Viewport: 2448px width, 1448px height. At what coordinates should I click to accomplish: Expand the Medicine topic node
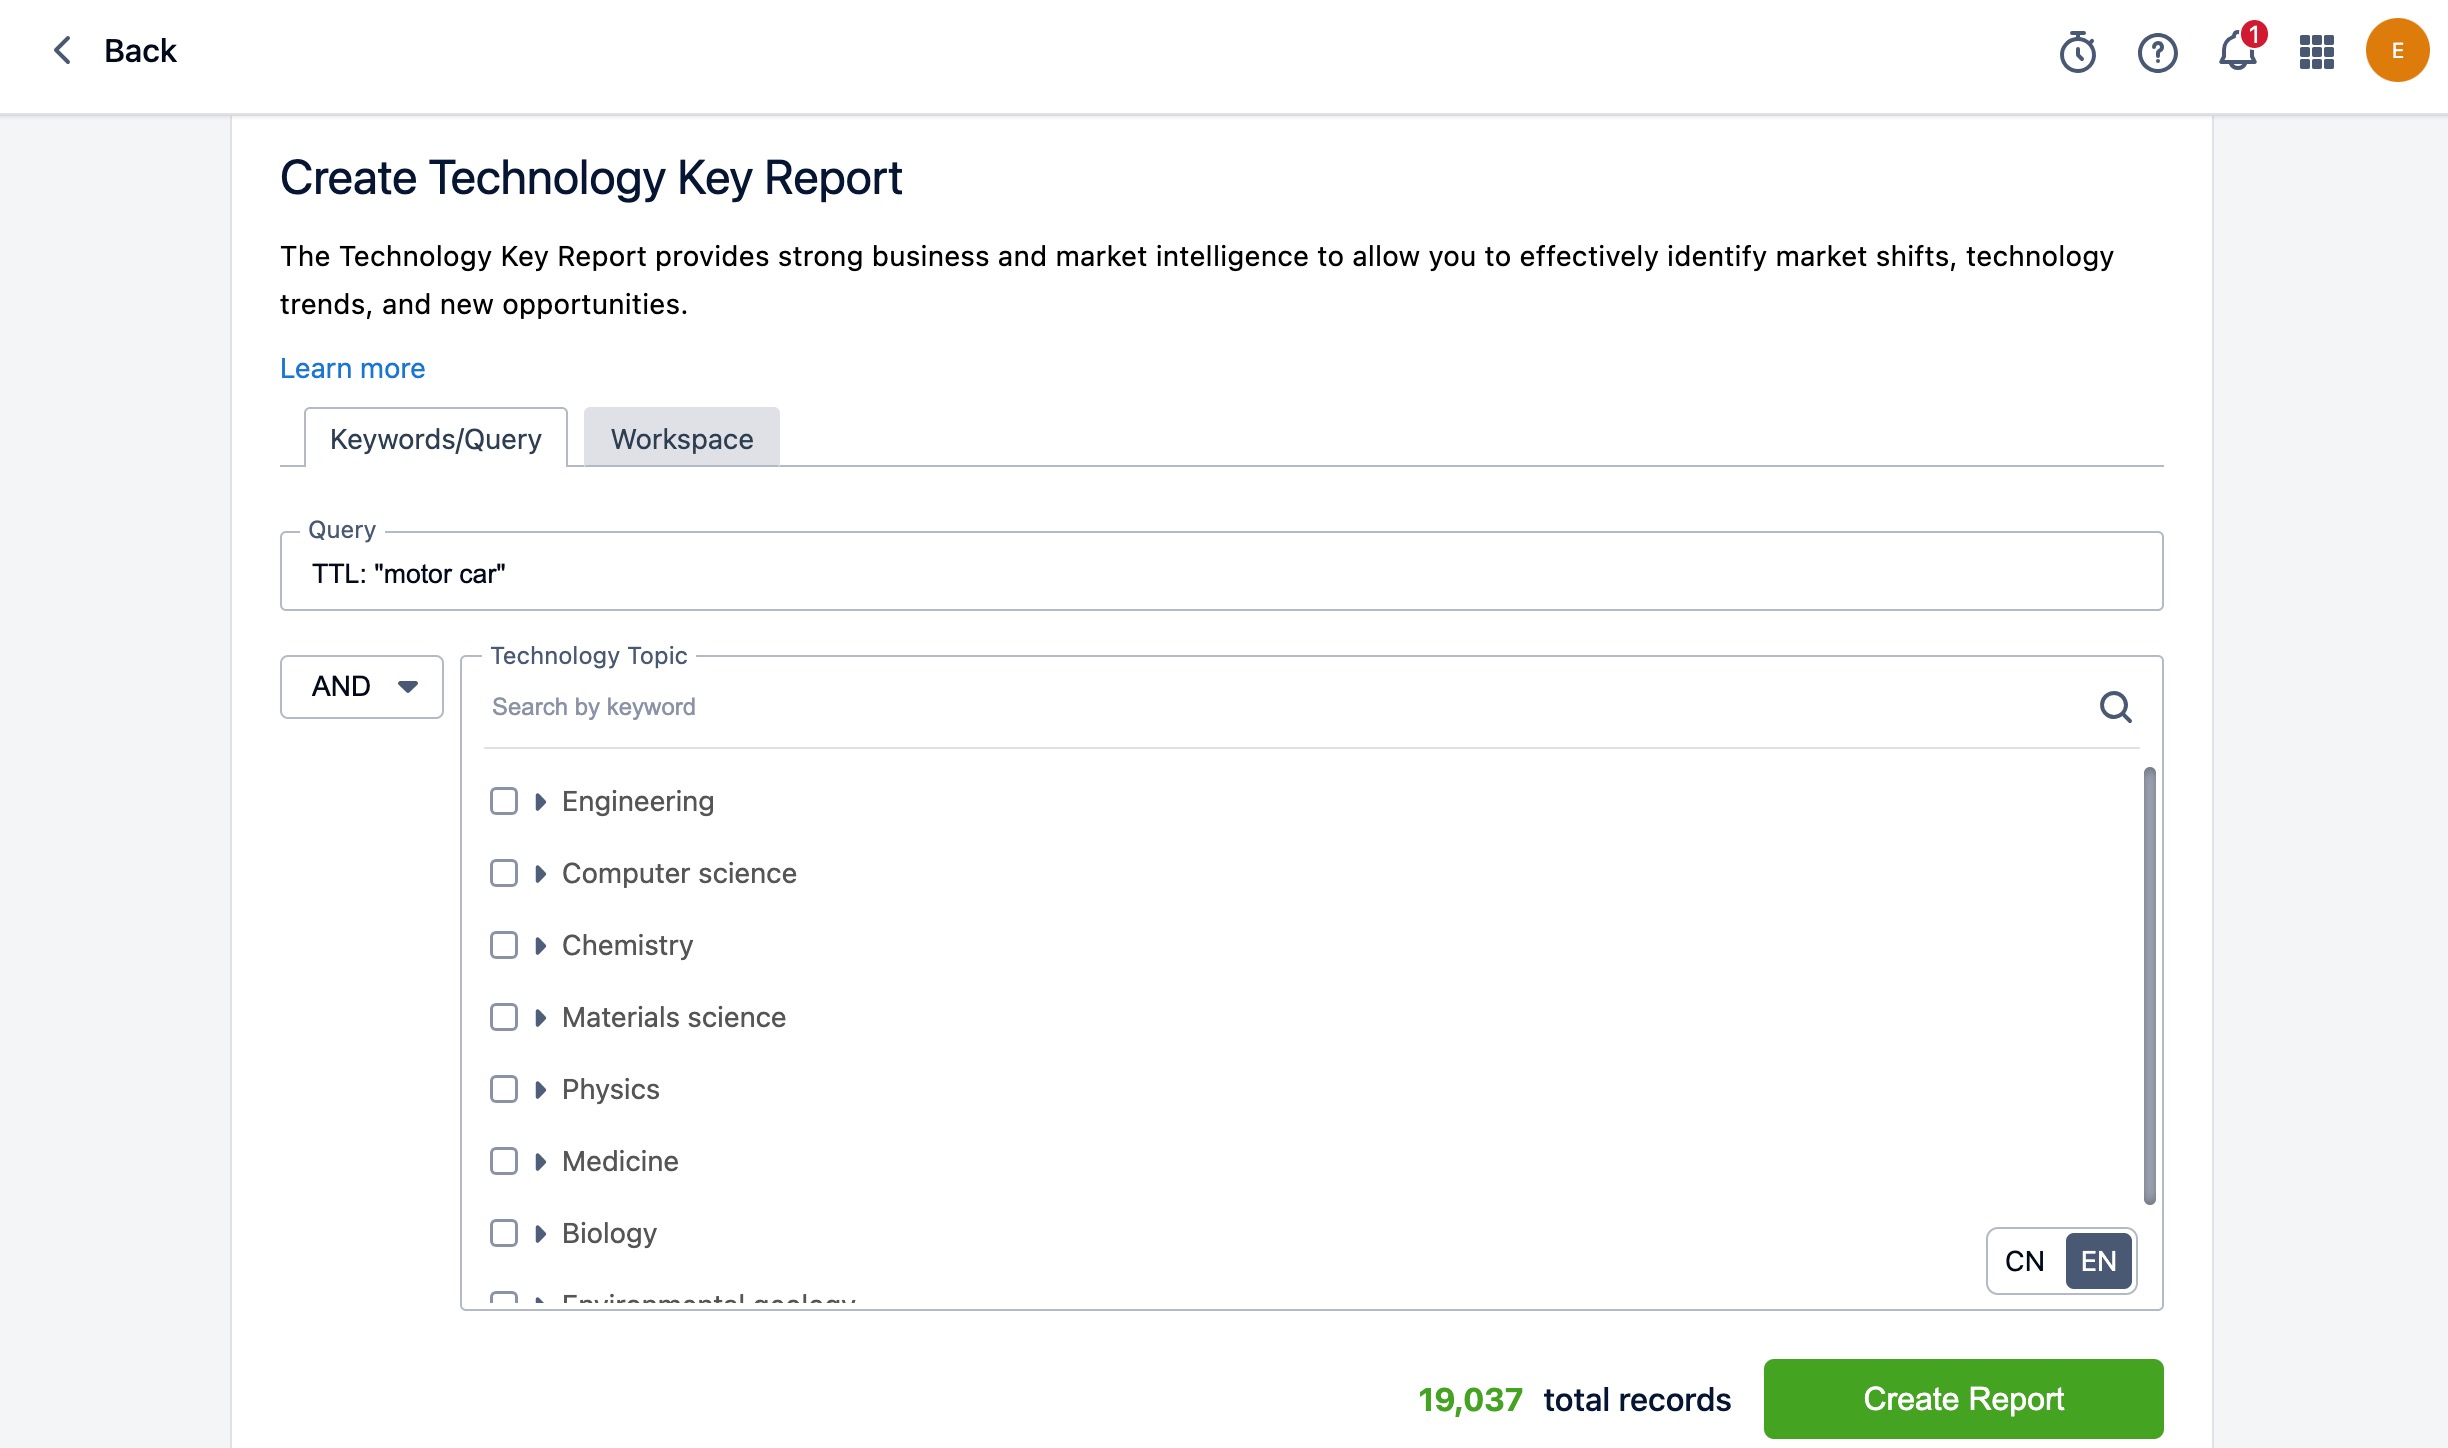(540, 1161)
